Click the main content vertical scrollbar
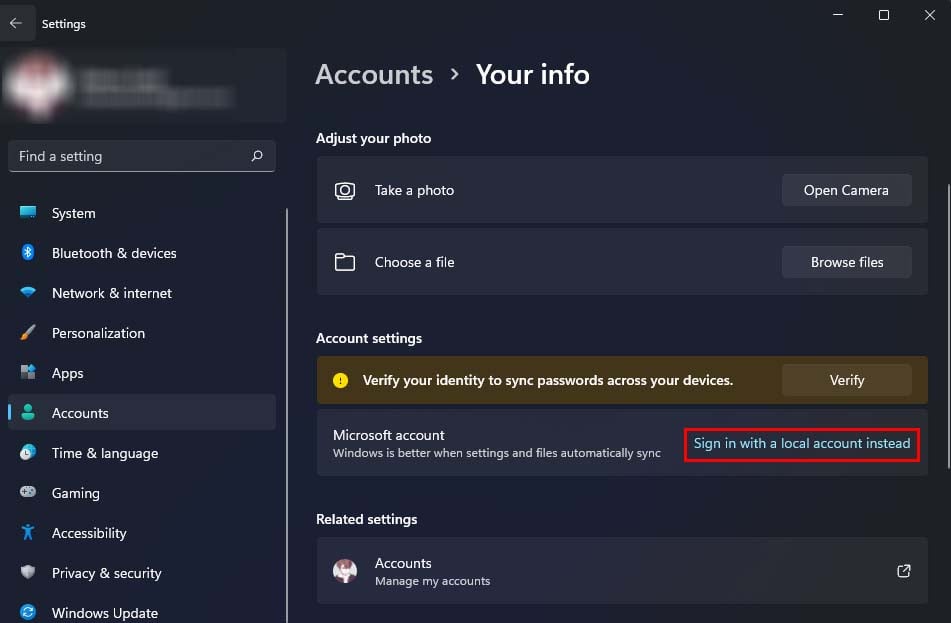The width and height of the screenshot is (951, 623). [x=948, y=326]
